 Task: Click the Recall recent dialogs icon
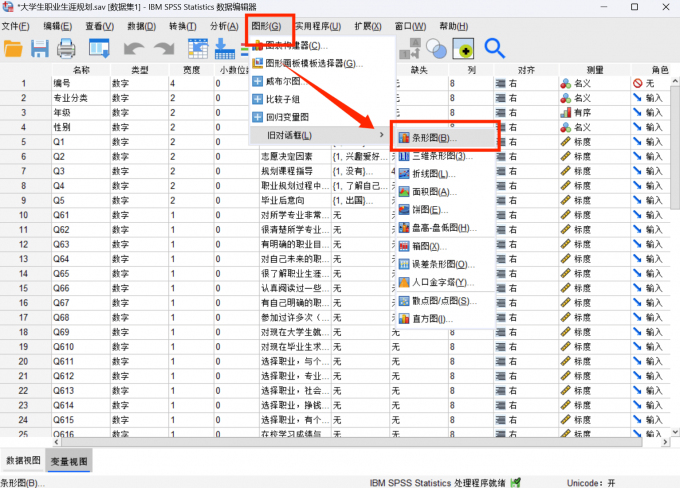[x=99, y=49]
